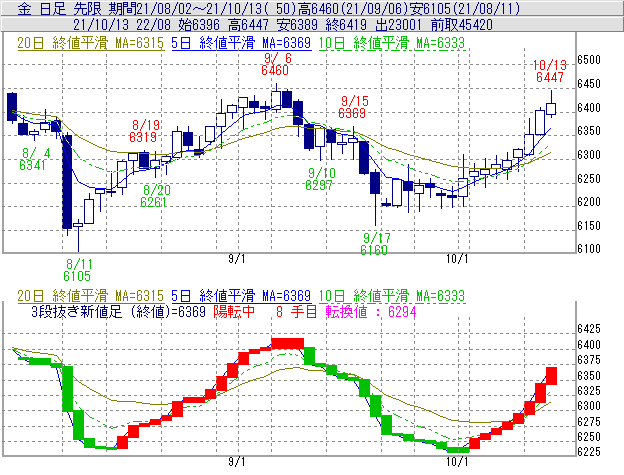The width and height of the screenshot is (624, 475).
Task: Click the upper chart 10/1 date label
Action: [457, 259]
